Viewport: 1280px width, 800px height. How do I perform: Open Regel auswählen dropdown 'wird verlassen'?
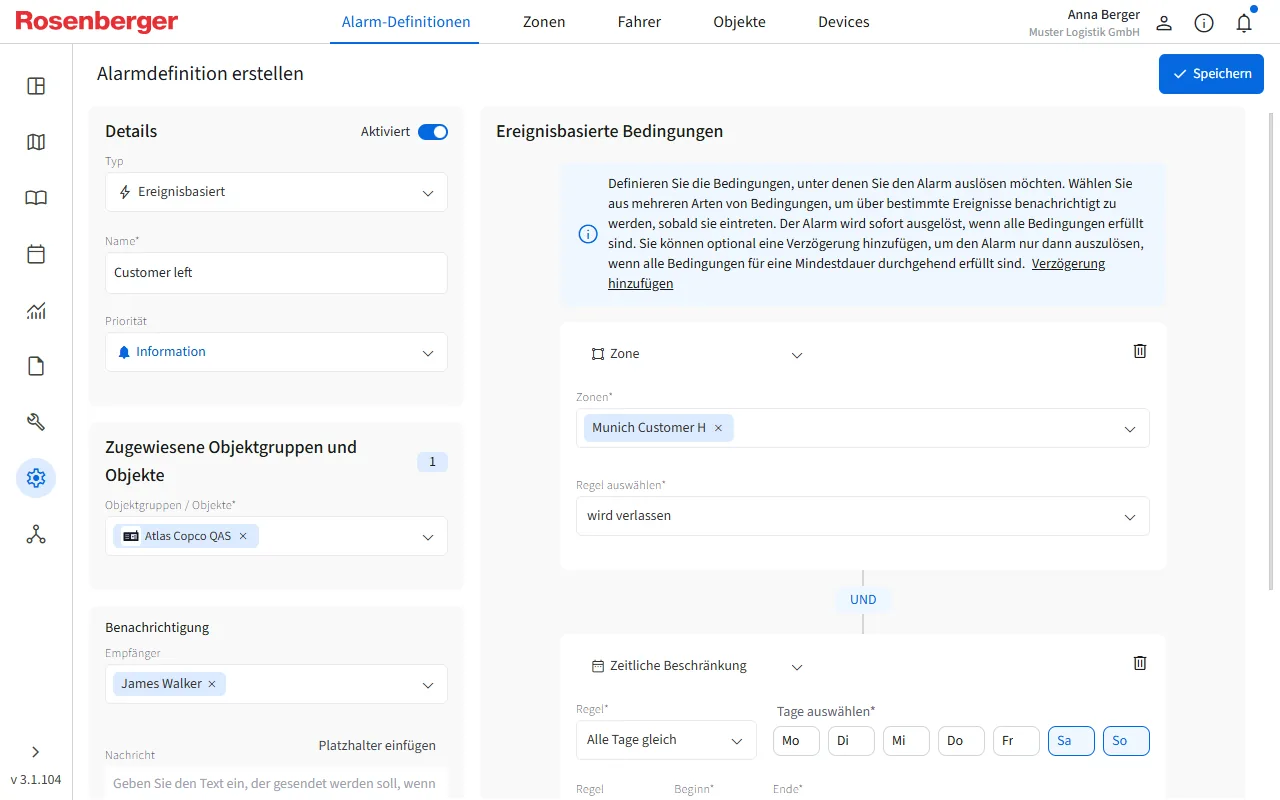pyautogui.click(x=863, y=516)
